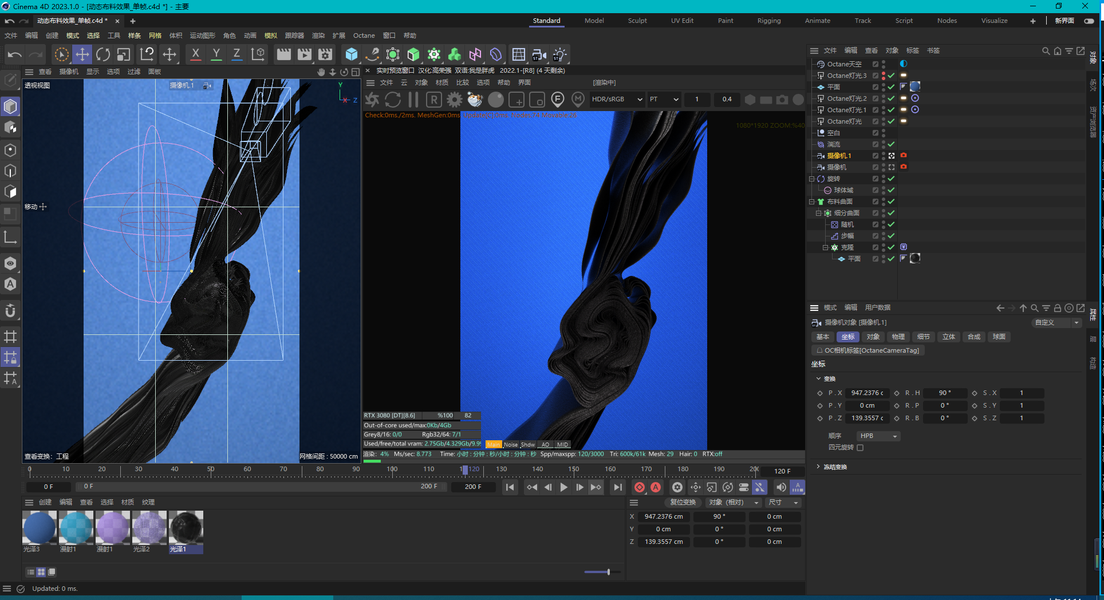The image size is (1104, 600).
Task: Click the sound speaker icon in timeline
Action: tap(781, 487)
